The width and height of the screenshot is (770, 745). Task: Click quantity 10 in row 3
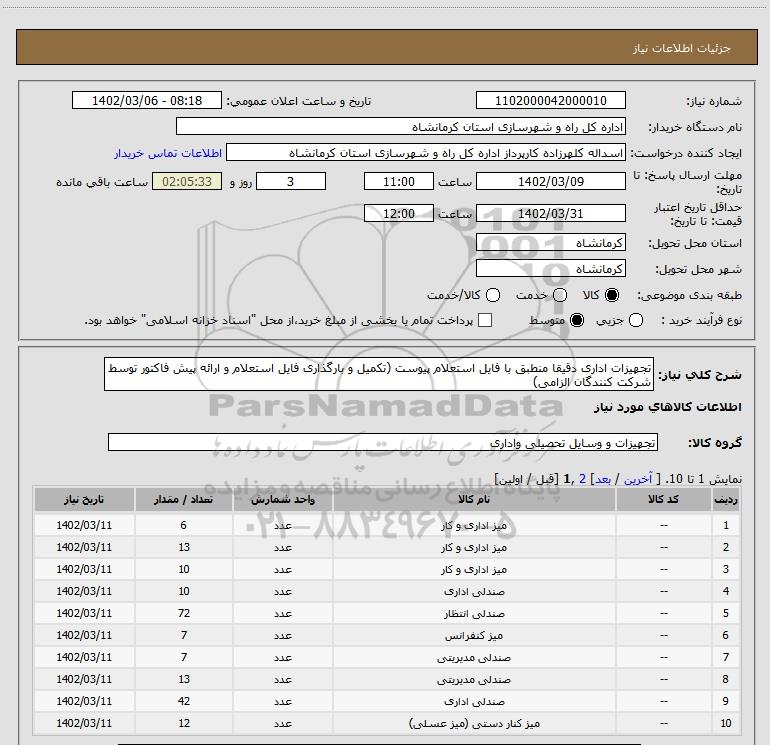(x=184, y=569)
